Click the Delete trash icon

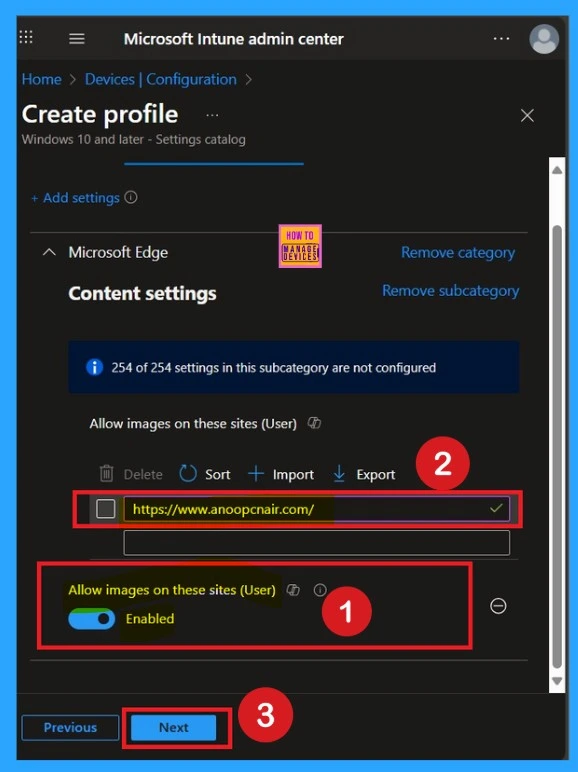106,474
